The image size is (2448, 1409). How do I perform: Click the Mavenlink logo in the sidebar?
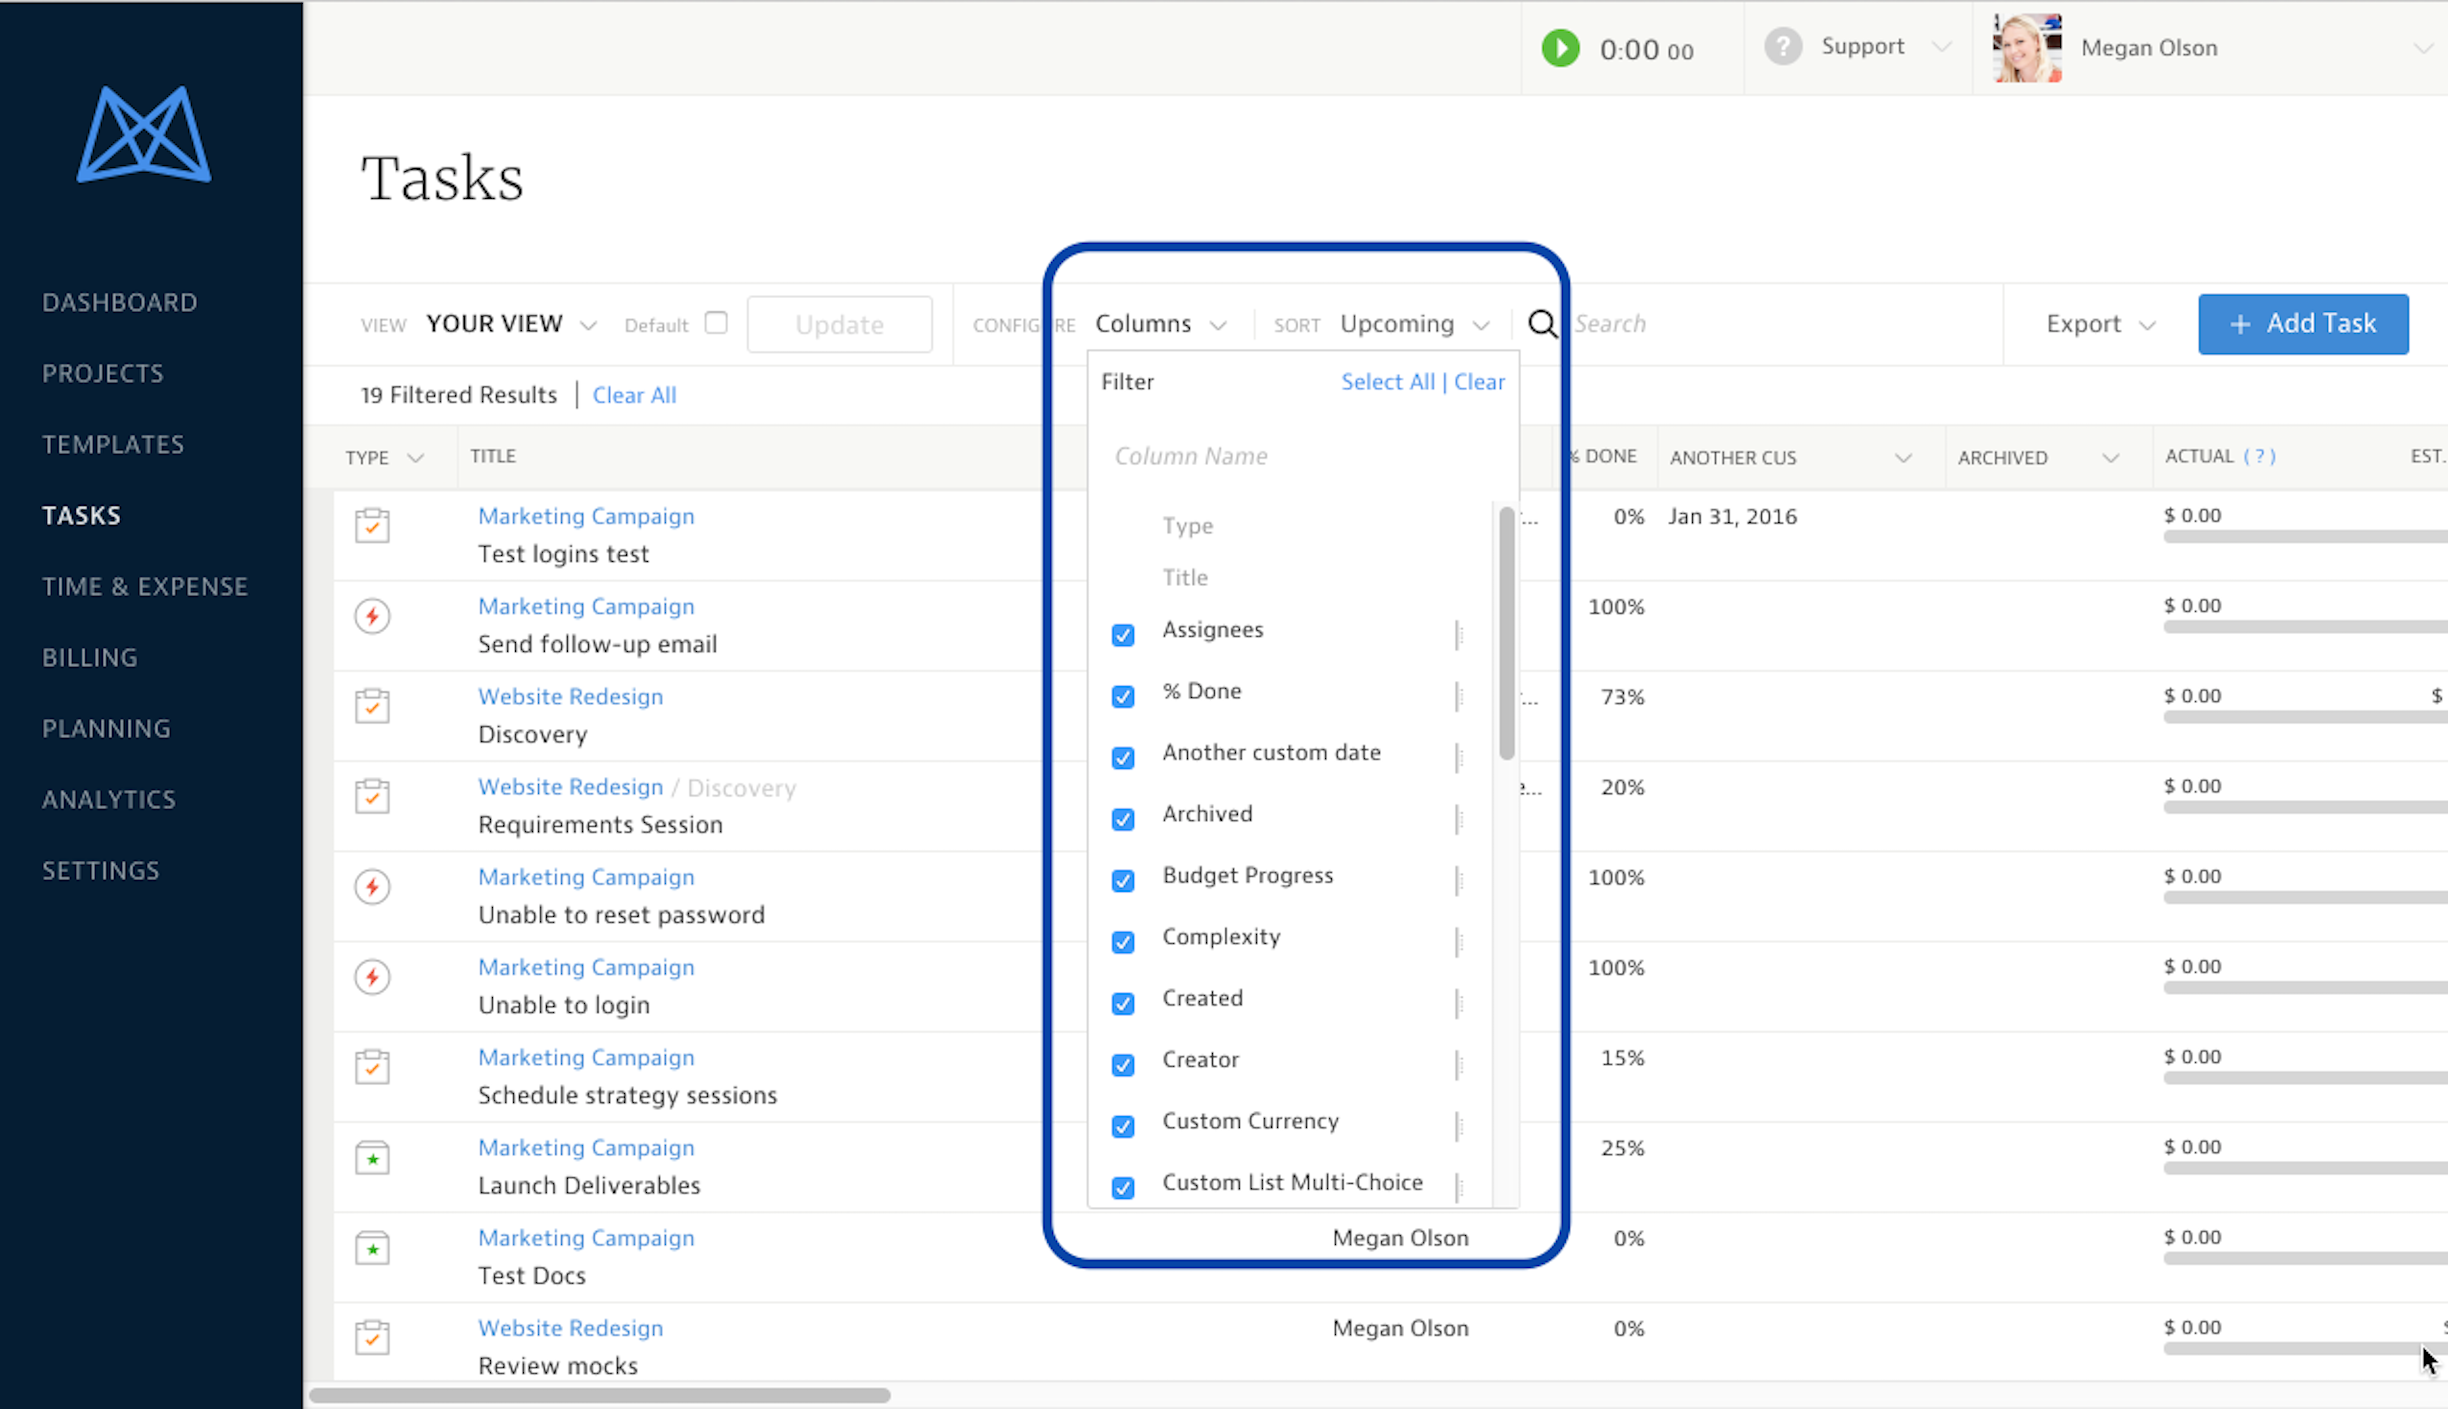coord(144,134)
